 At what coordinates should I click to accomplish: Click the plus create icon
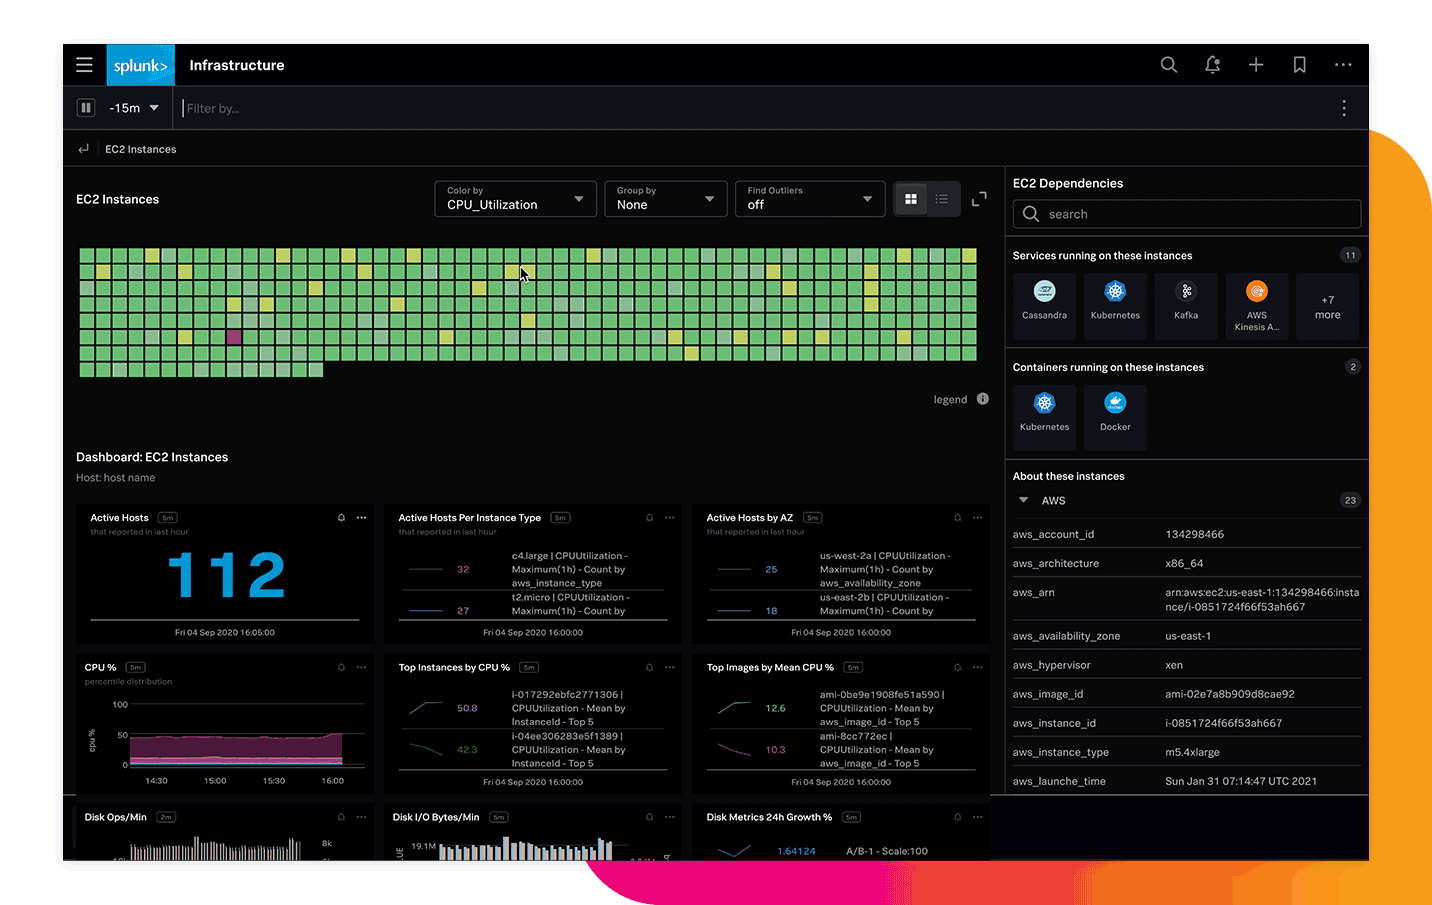click(x=1256, y=65)
